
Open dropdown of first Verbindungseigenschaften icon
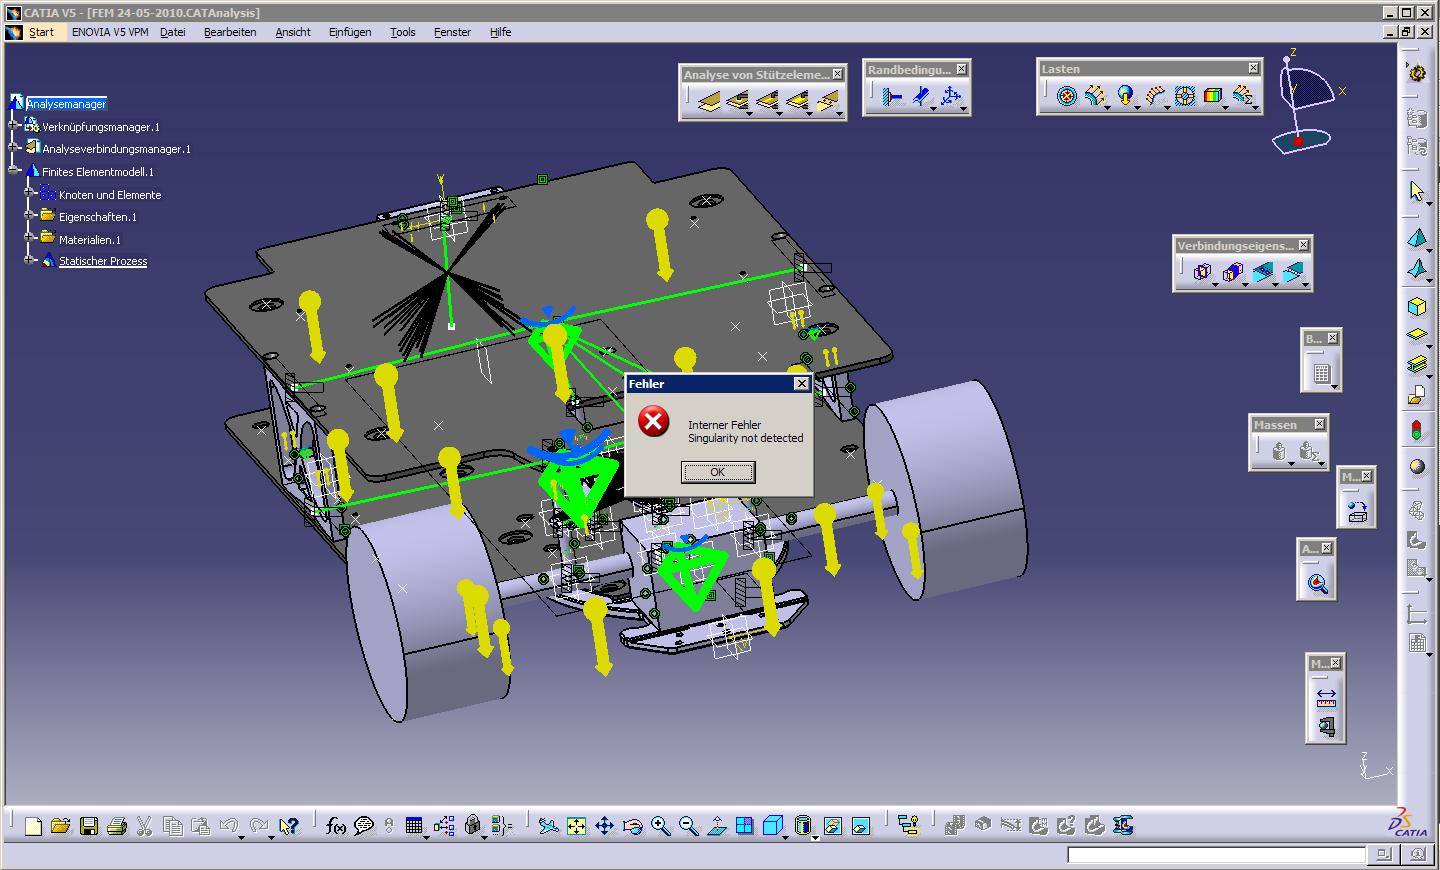click(1215, 284)
